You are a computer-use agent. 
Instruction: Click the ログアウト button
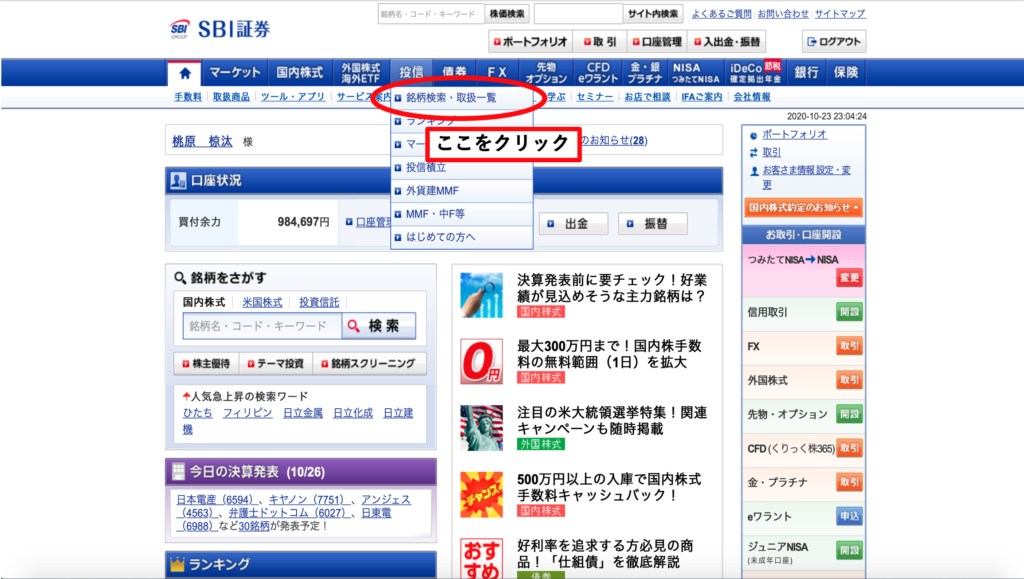point(834,42)
